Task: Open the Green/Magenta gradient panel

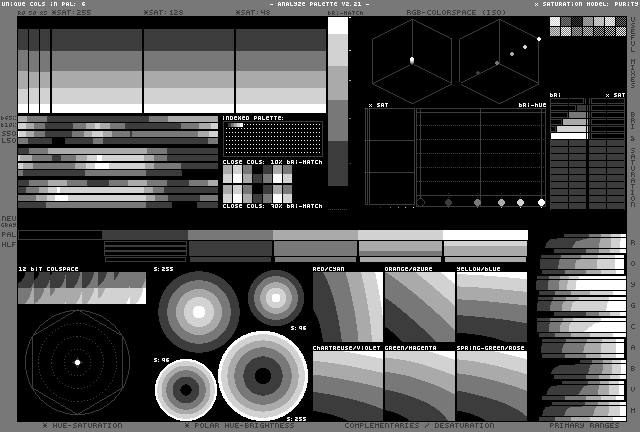Action: coord(419,385)
